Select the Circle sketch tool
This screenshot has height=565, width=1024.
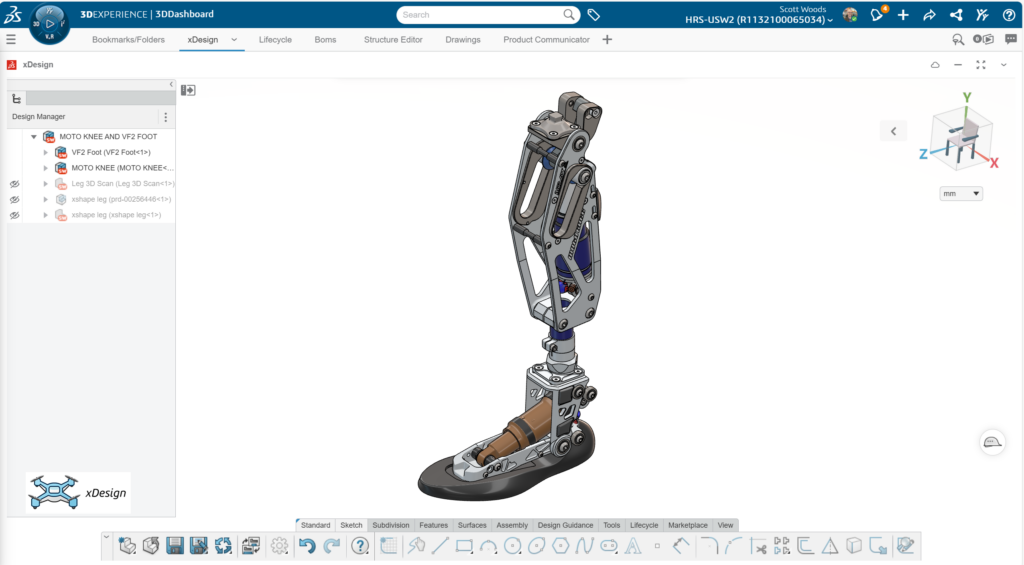[513, 545]
